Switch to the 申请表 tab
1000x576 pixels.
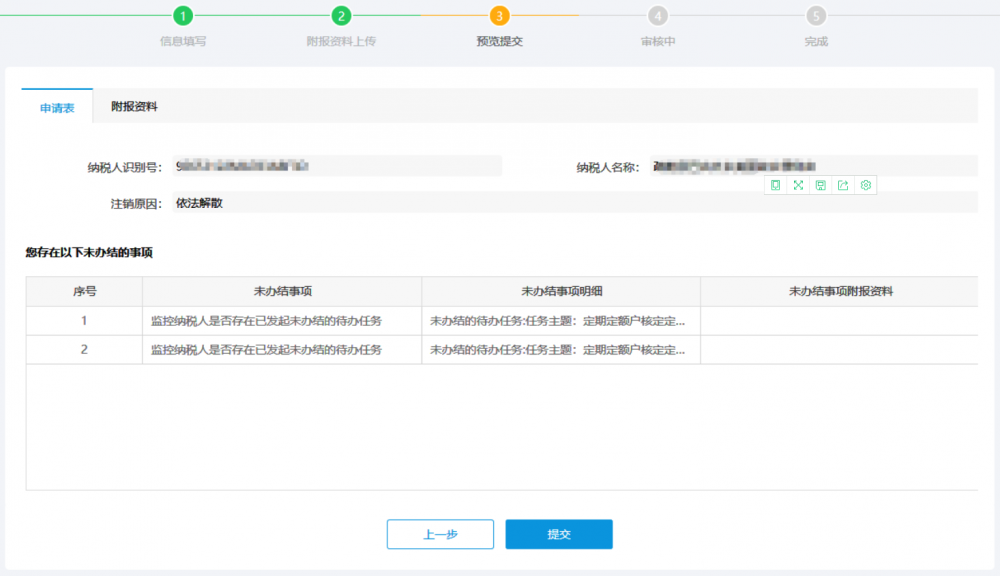(x=57, y=107)
